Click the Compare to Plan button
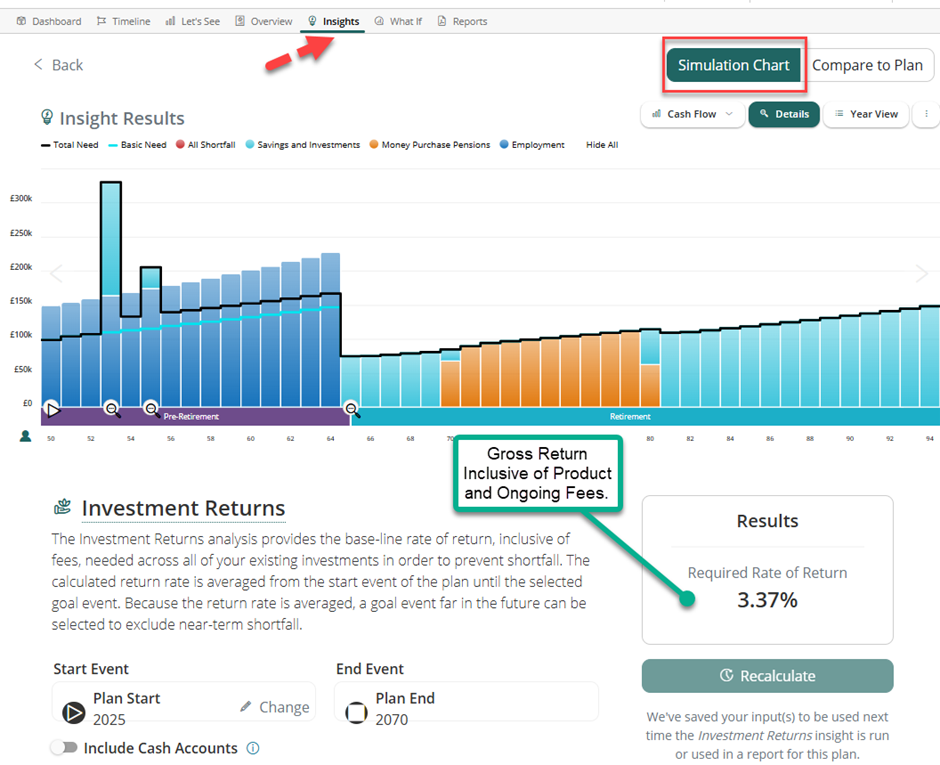Screen dimensions: 940x765 [x=867, y=65]
